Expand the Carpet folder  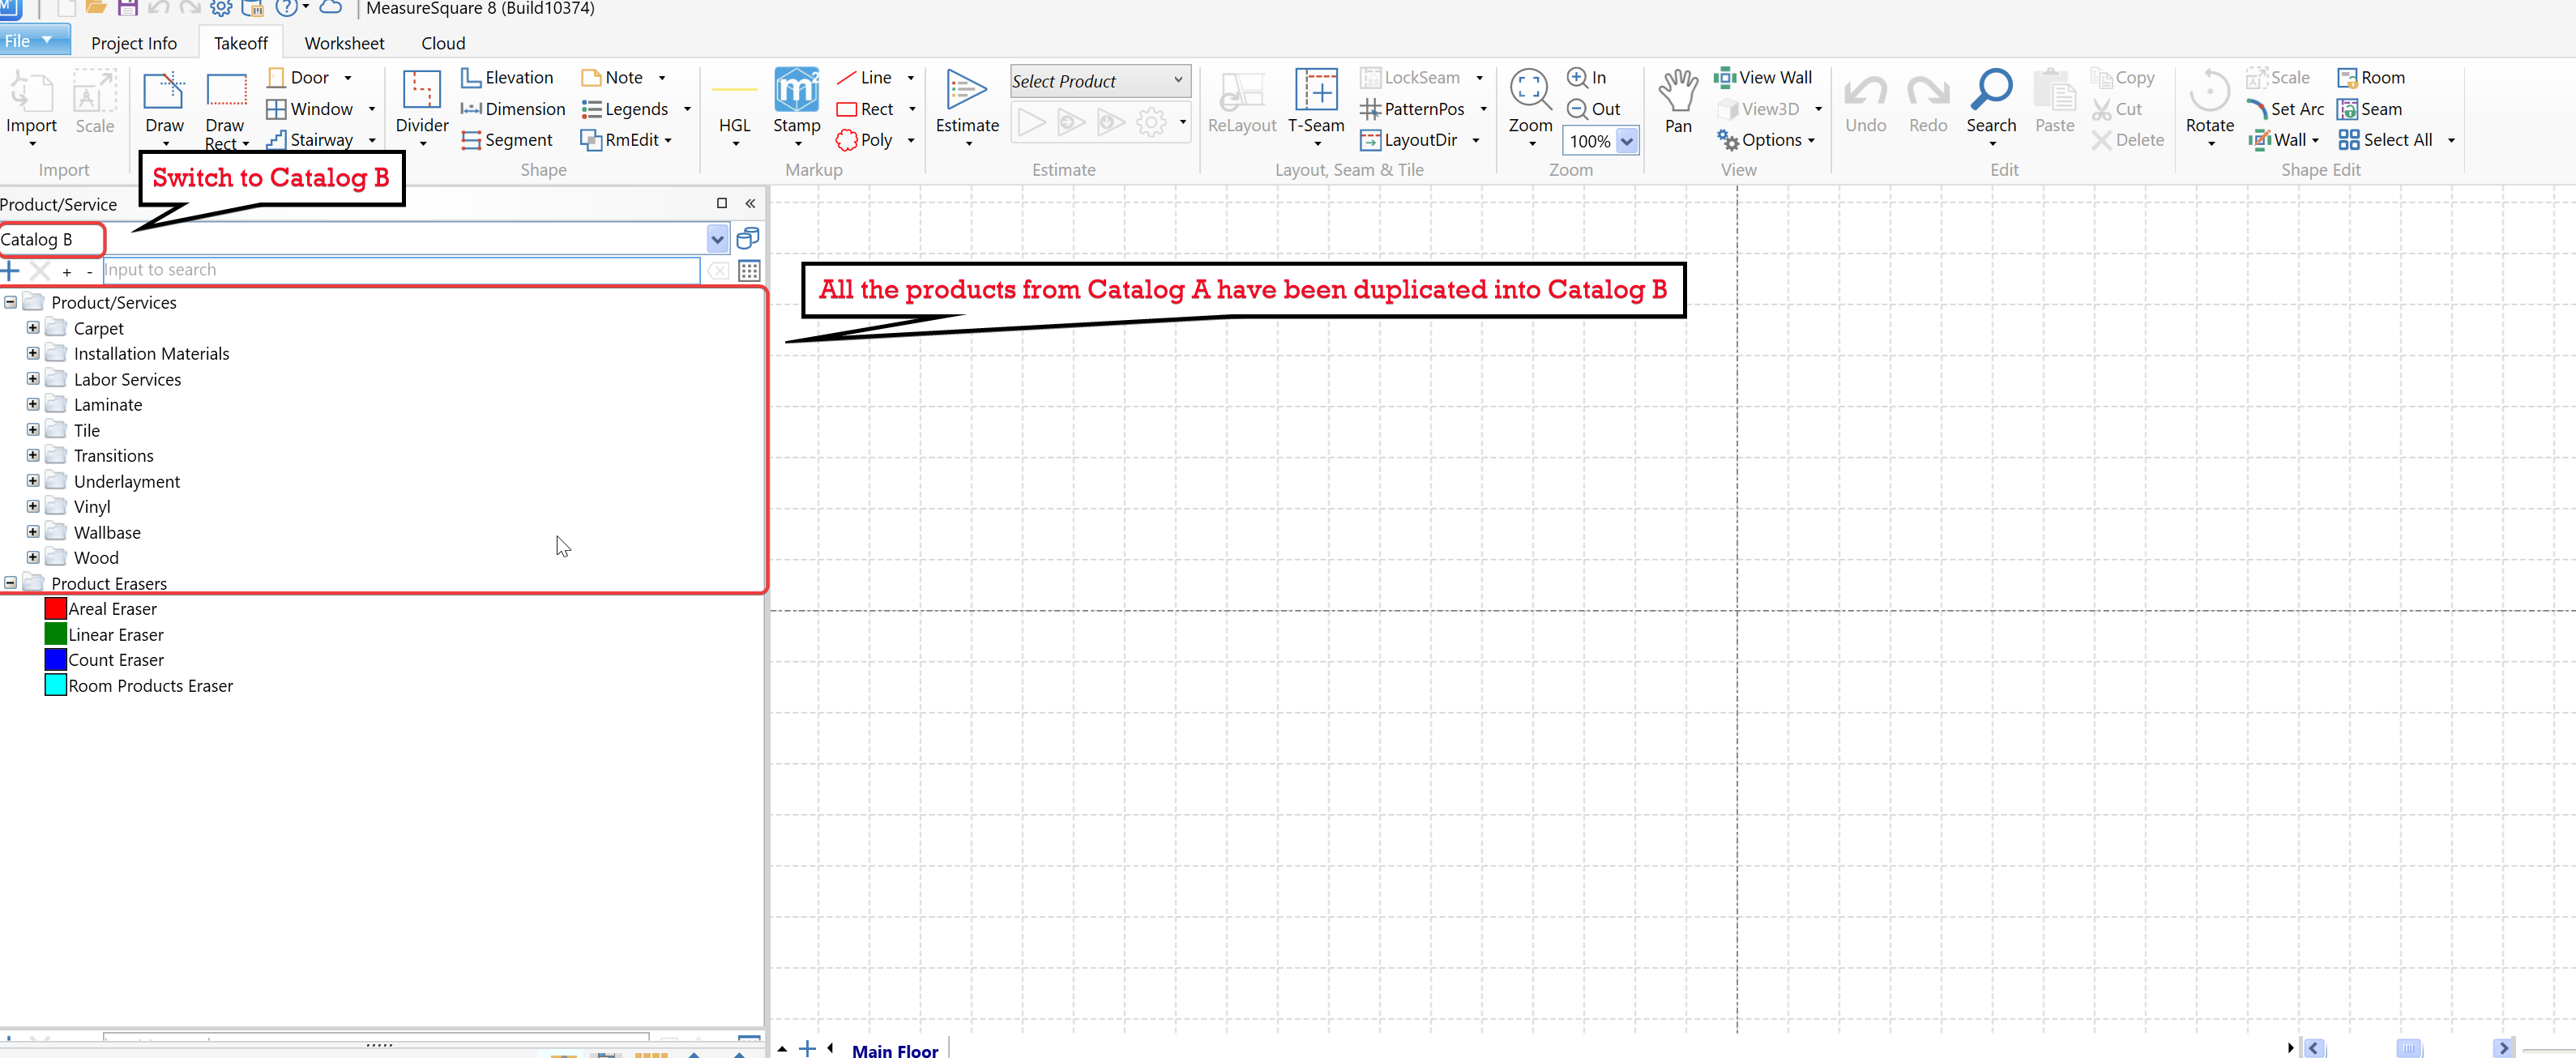[x=33, y=328]
